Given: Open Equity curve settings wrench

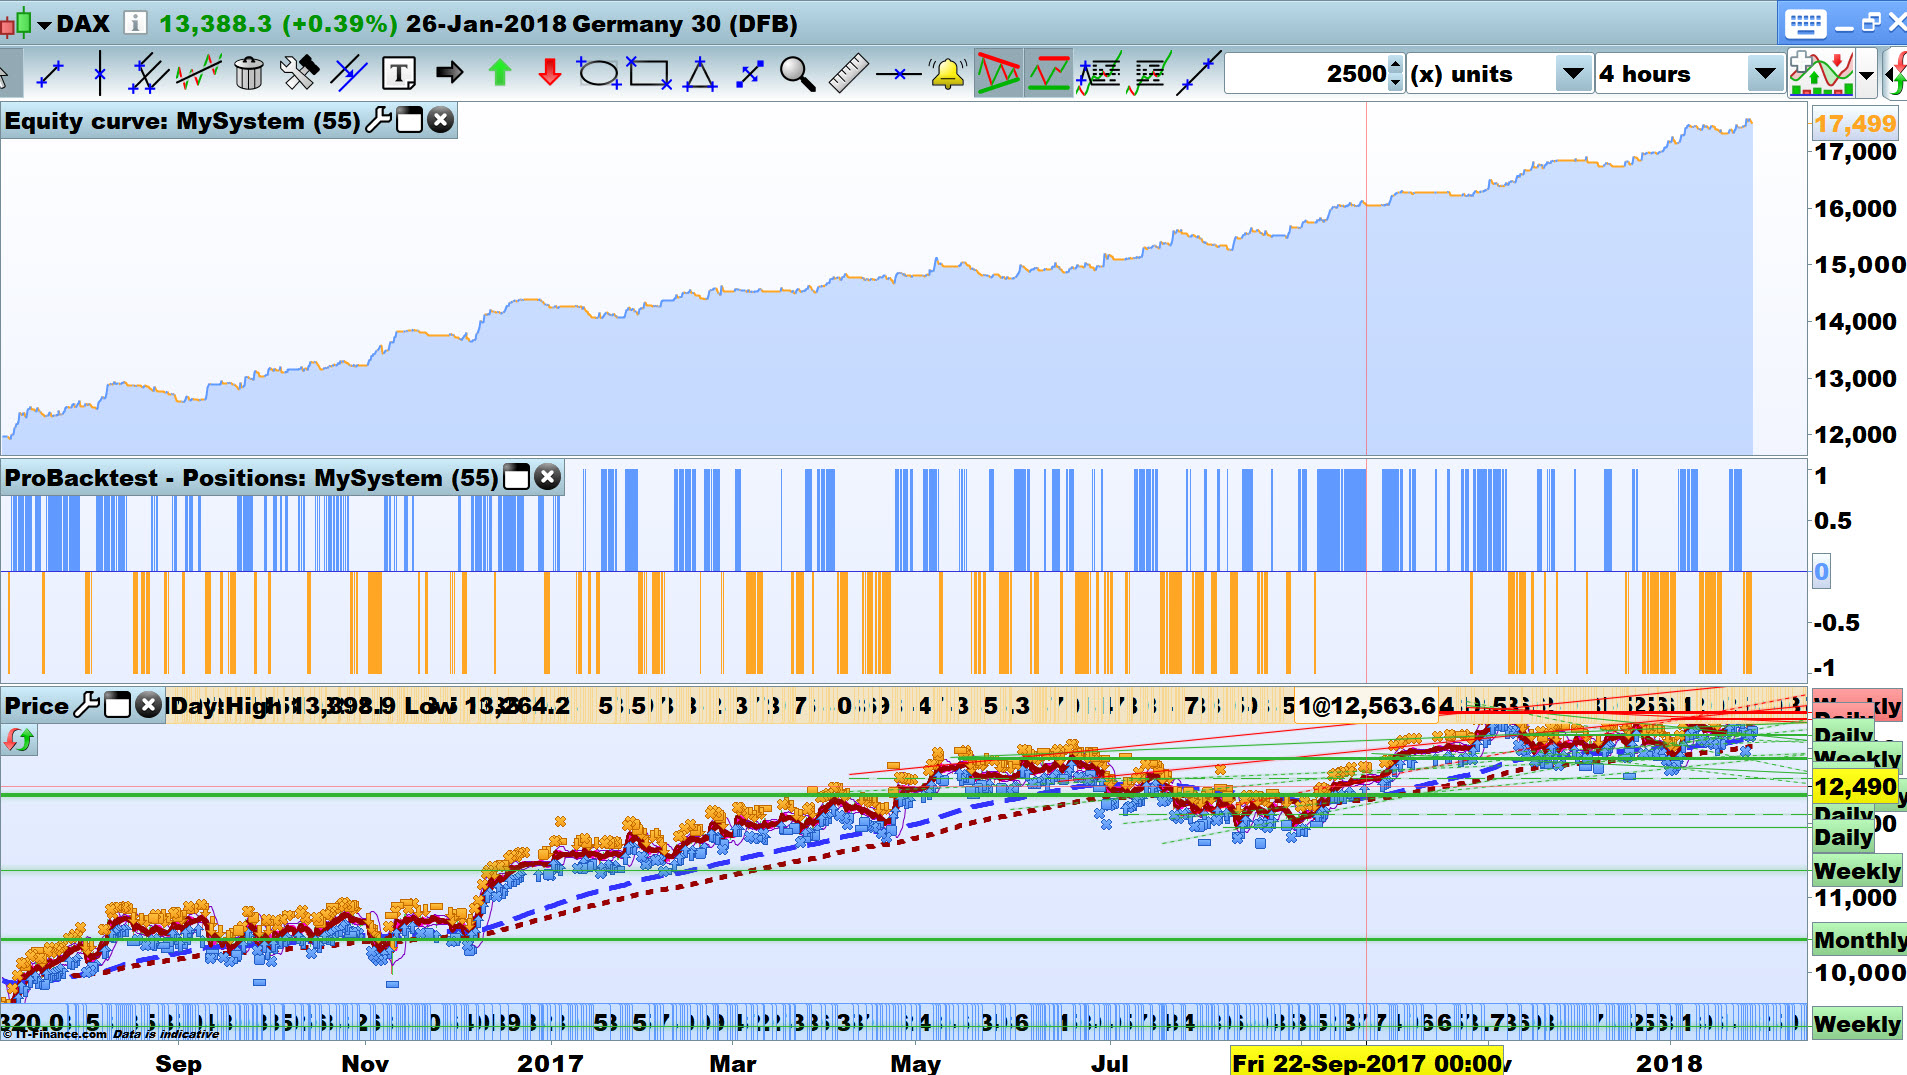Looking at the screenshot, I should coord(379,120).
